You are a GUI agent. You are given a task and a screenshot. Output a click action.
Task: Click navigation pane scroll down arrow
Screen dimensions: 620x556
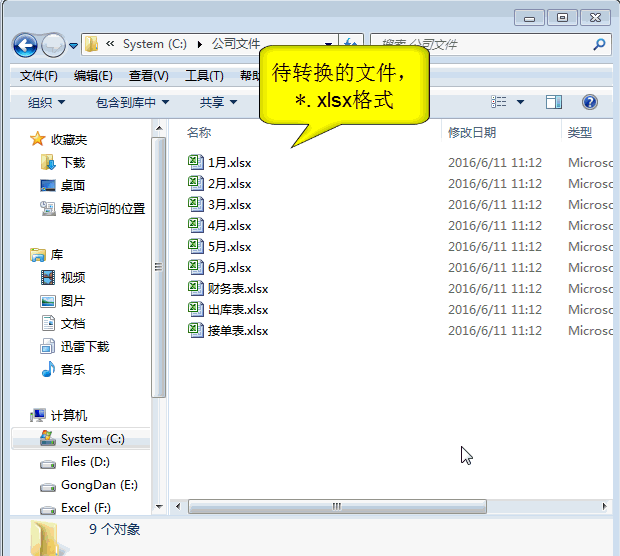coord(159,507)
